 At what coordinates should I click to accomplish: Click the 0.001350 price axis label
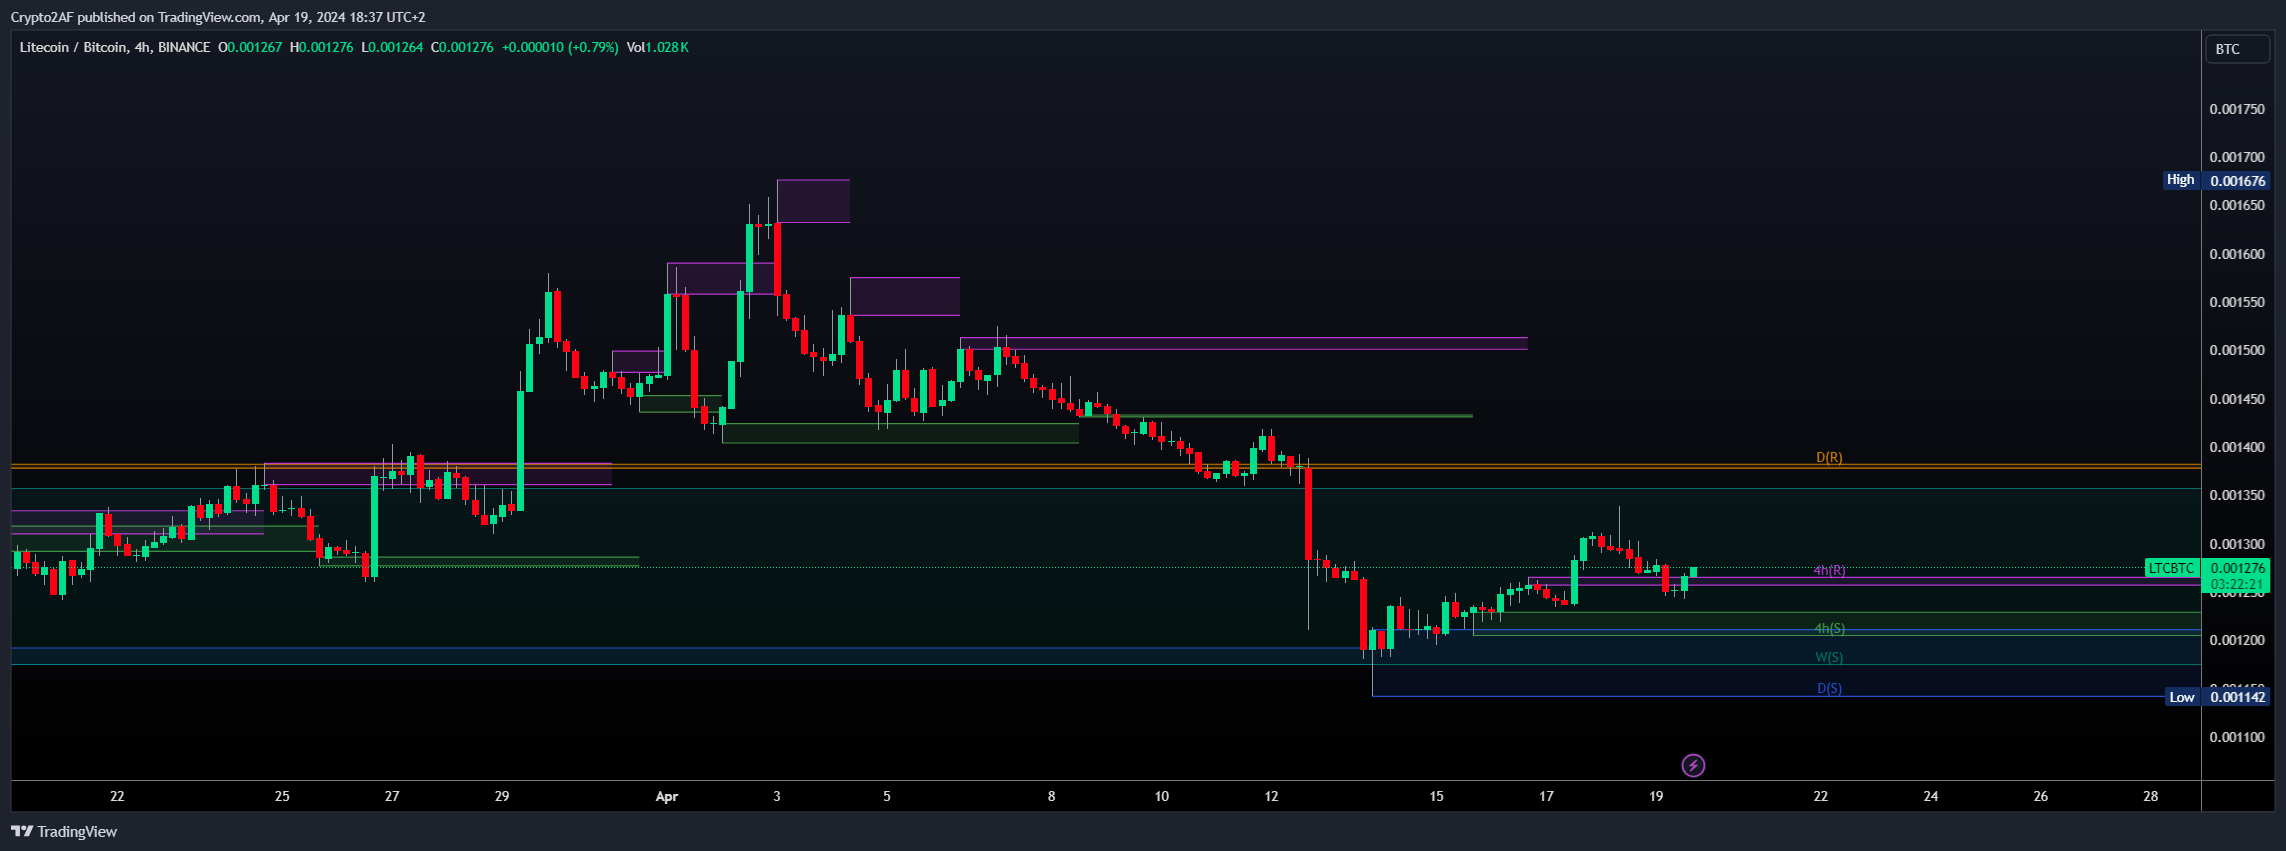(x=2237, y=495)
